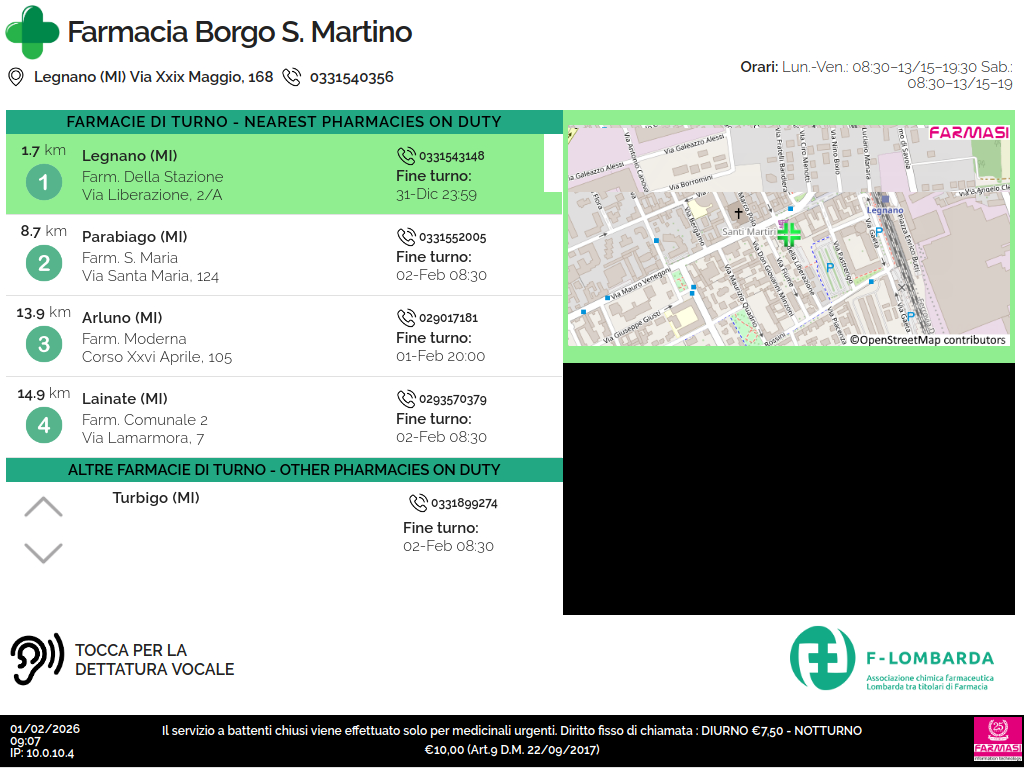Select pharmacy number 3 Arluno badge
The width and height of the screenshot is (1024, 768).
[43, 344]
